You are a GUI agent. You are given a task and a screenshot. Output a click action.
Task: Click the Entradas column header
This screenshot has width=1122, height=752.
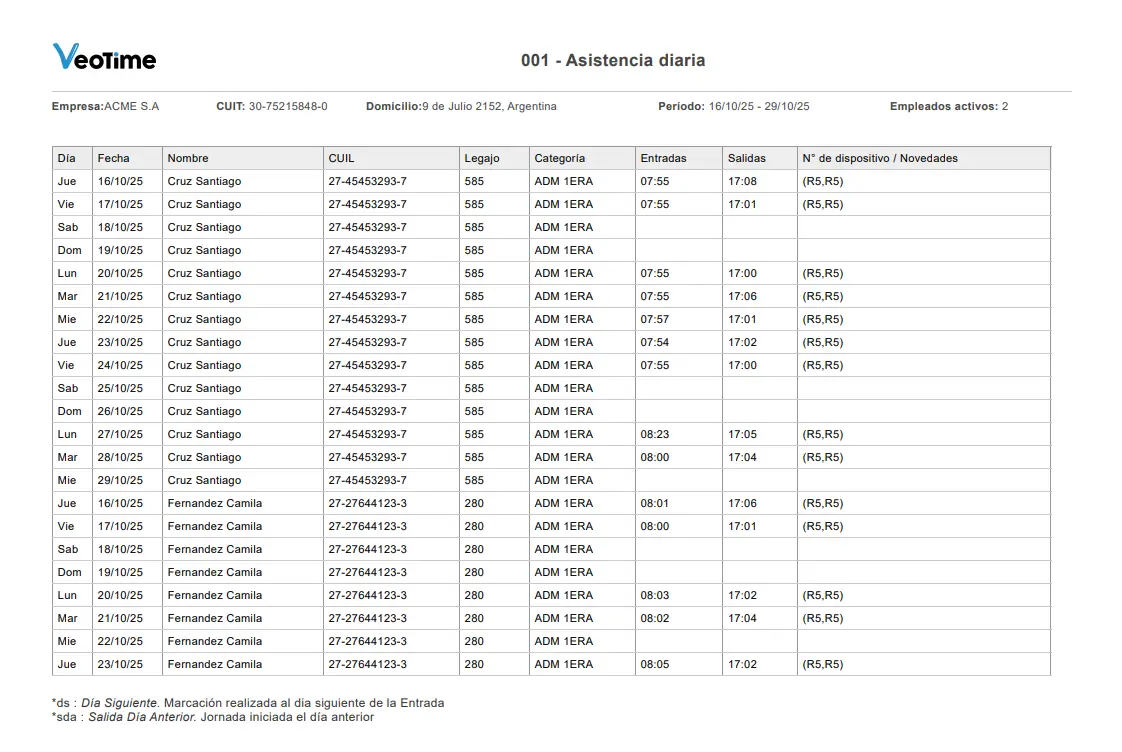coord(664,157)
